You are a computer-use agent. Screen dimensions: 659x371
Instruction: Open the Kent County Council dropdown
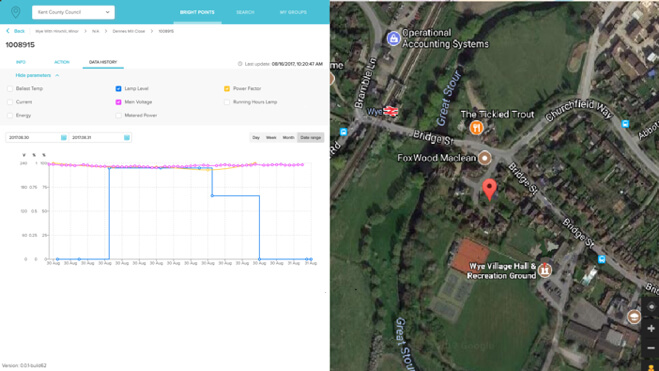tap(73, 12)
